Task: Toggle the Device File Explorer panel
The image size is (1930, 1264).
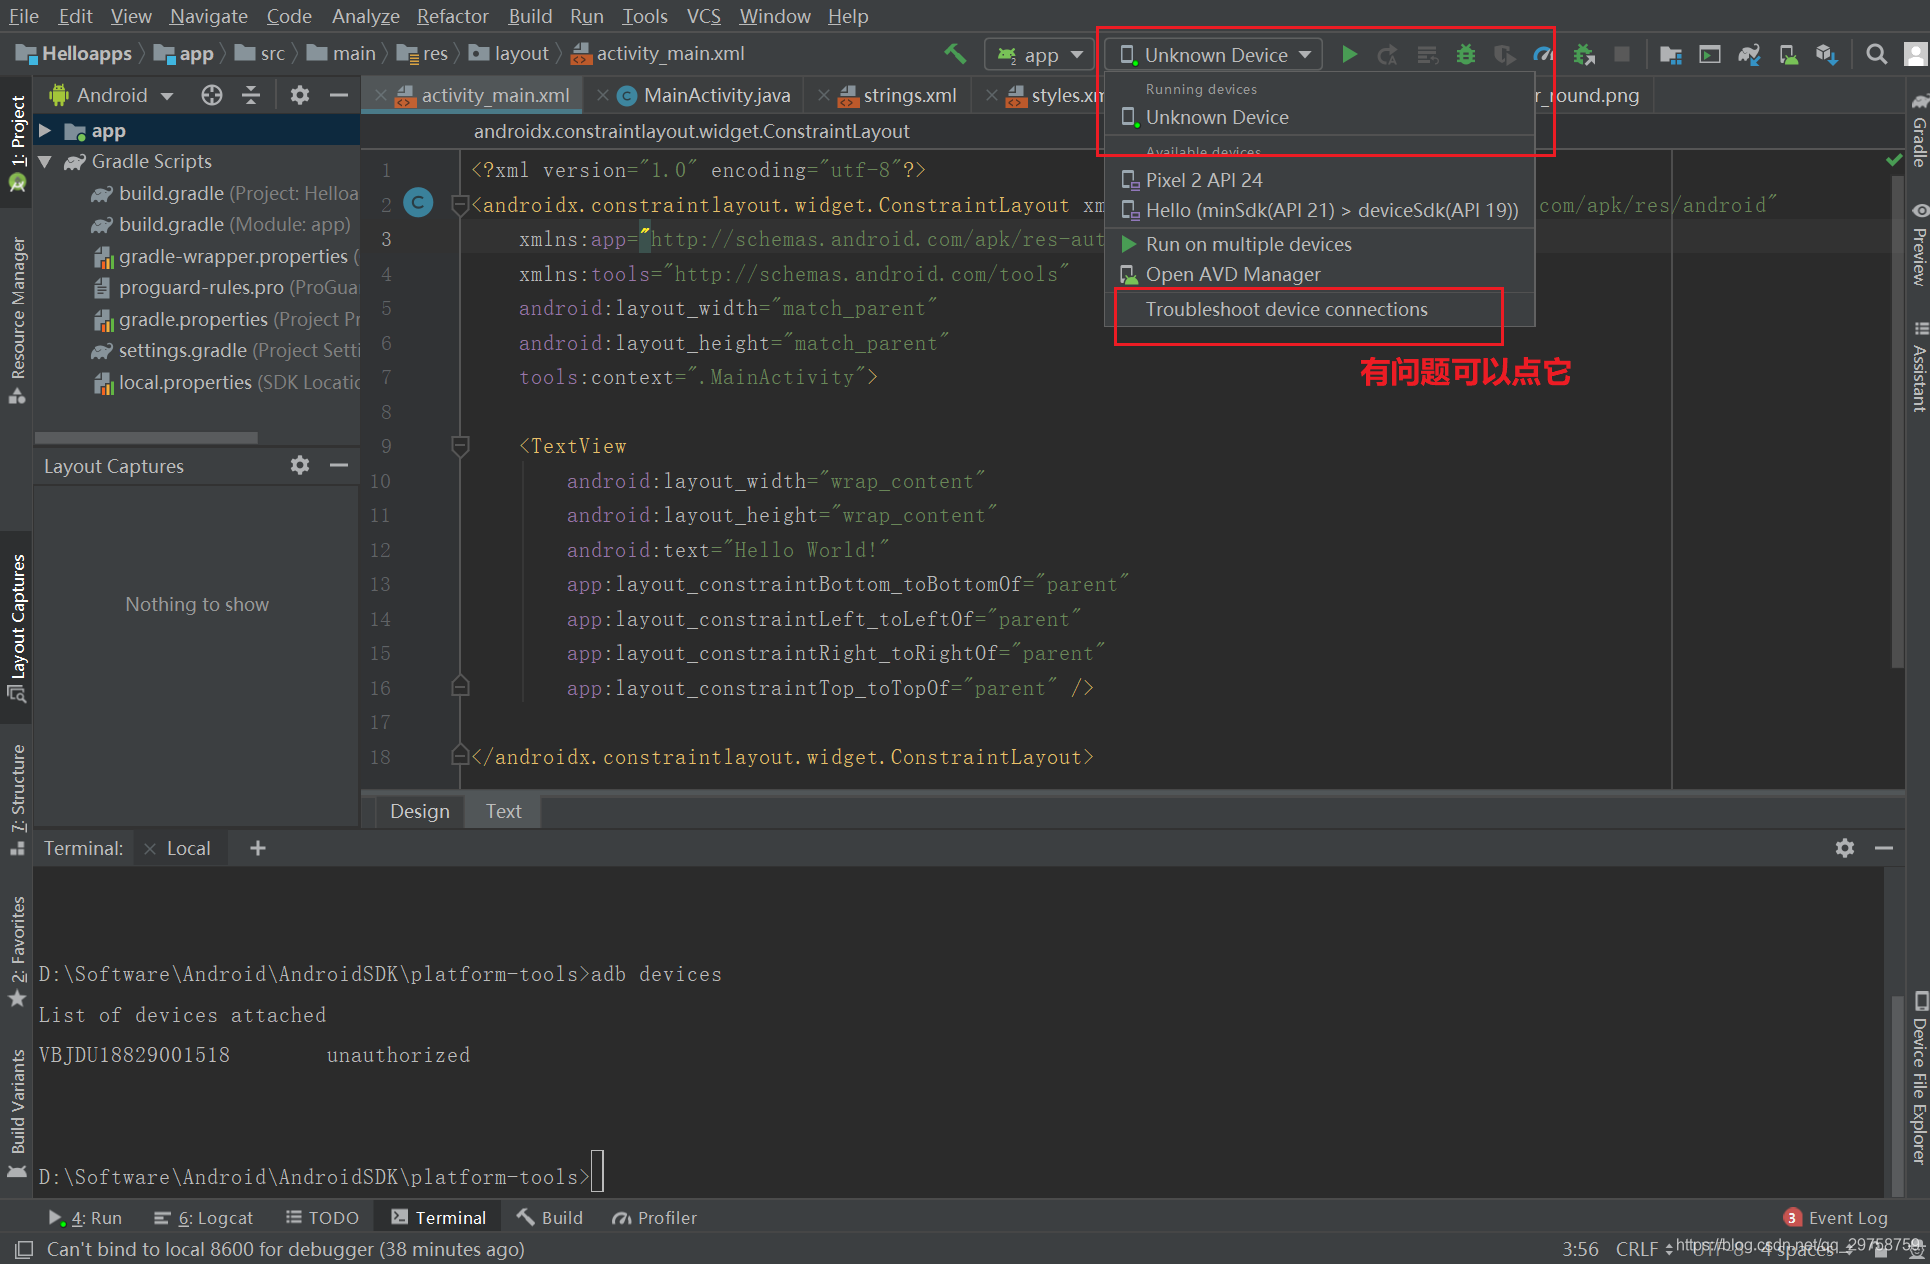Action: pyautogui.click(x=1918, y=1080)
